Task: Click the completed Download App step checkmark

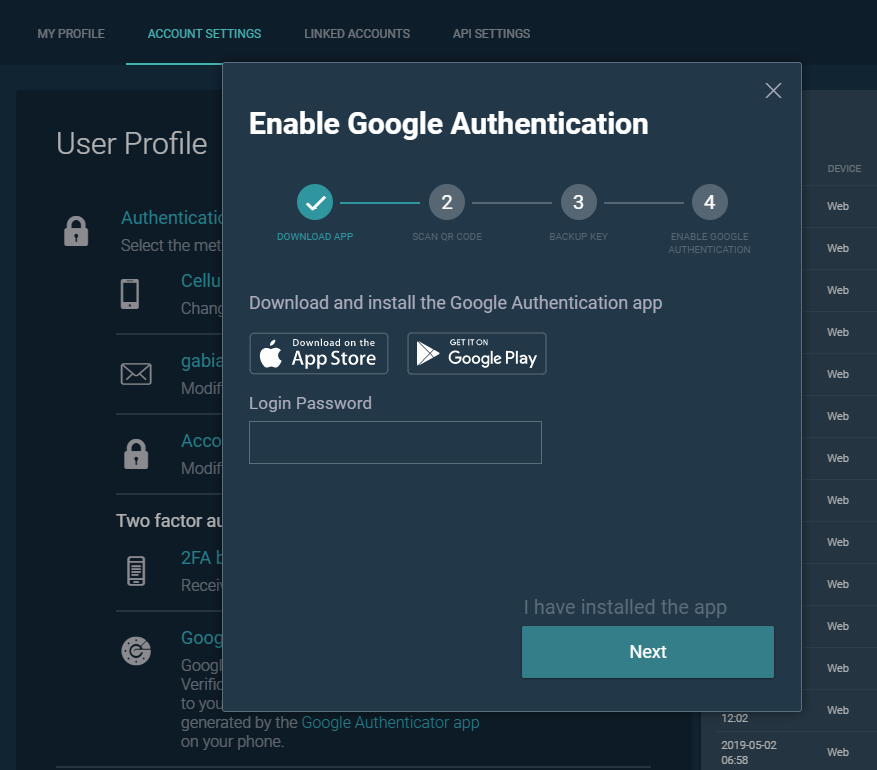Action: pos(315,202)
